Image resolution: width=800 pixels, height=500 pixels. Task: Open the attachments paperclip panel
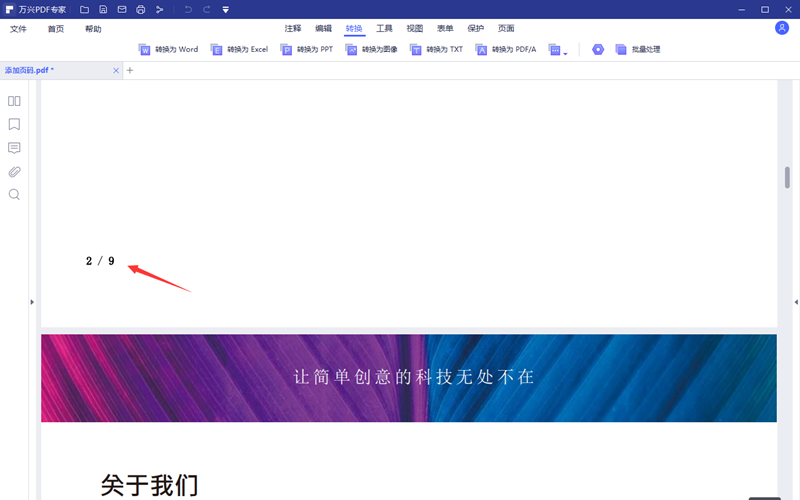coord(14,172)
